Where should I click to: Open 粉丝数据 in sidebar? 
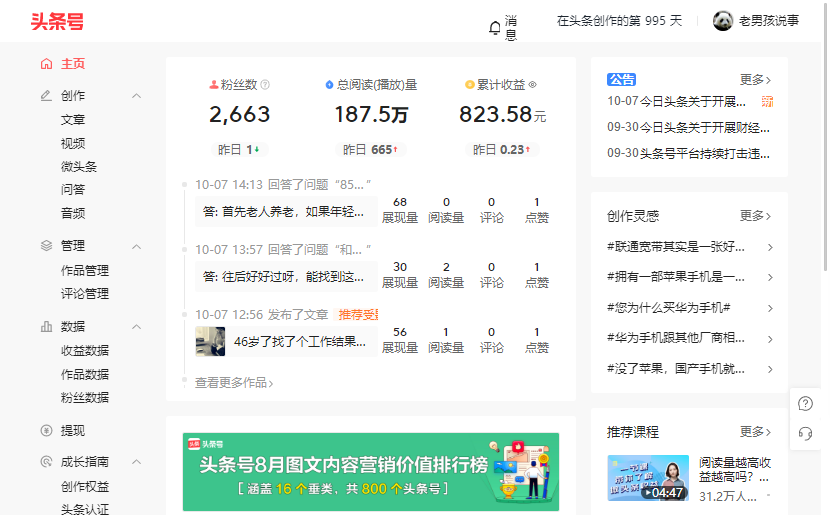tap(85, 397)
